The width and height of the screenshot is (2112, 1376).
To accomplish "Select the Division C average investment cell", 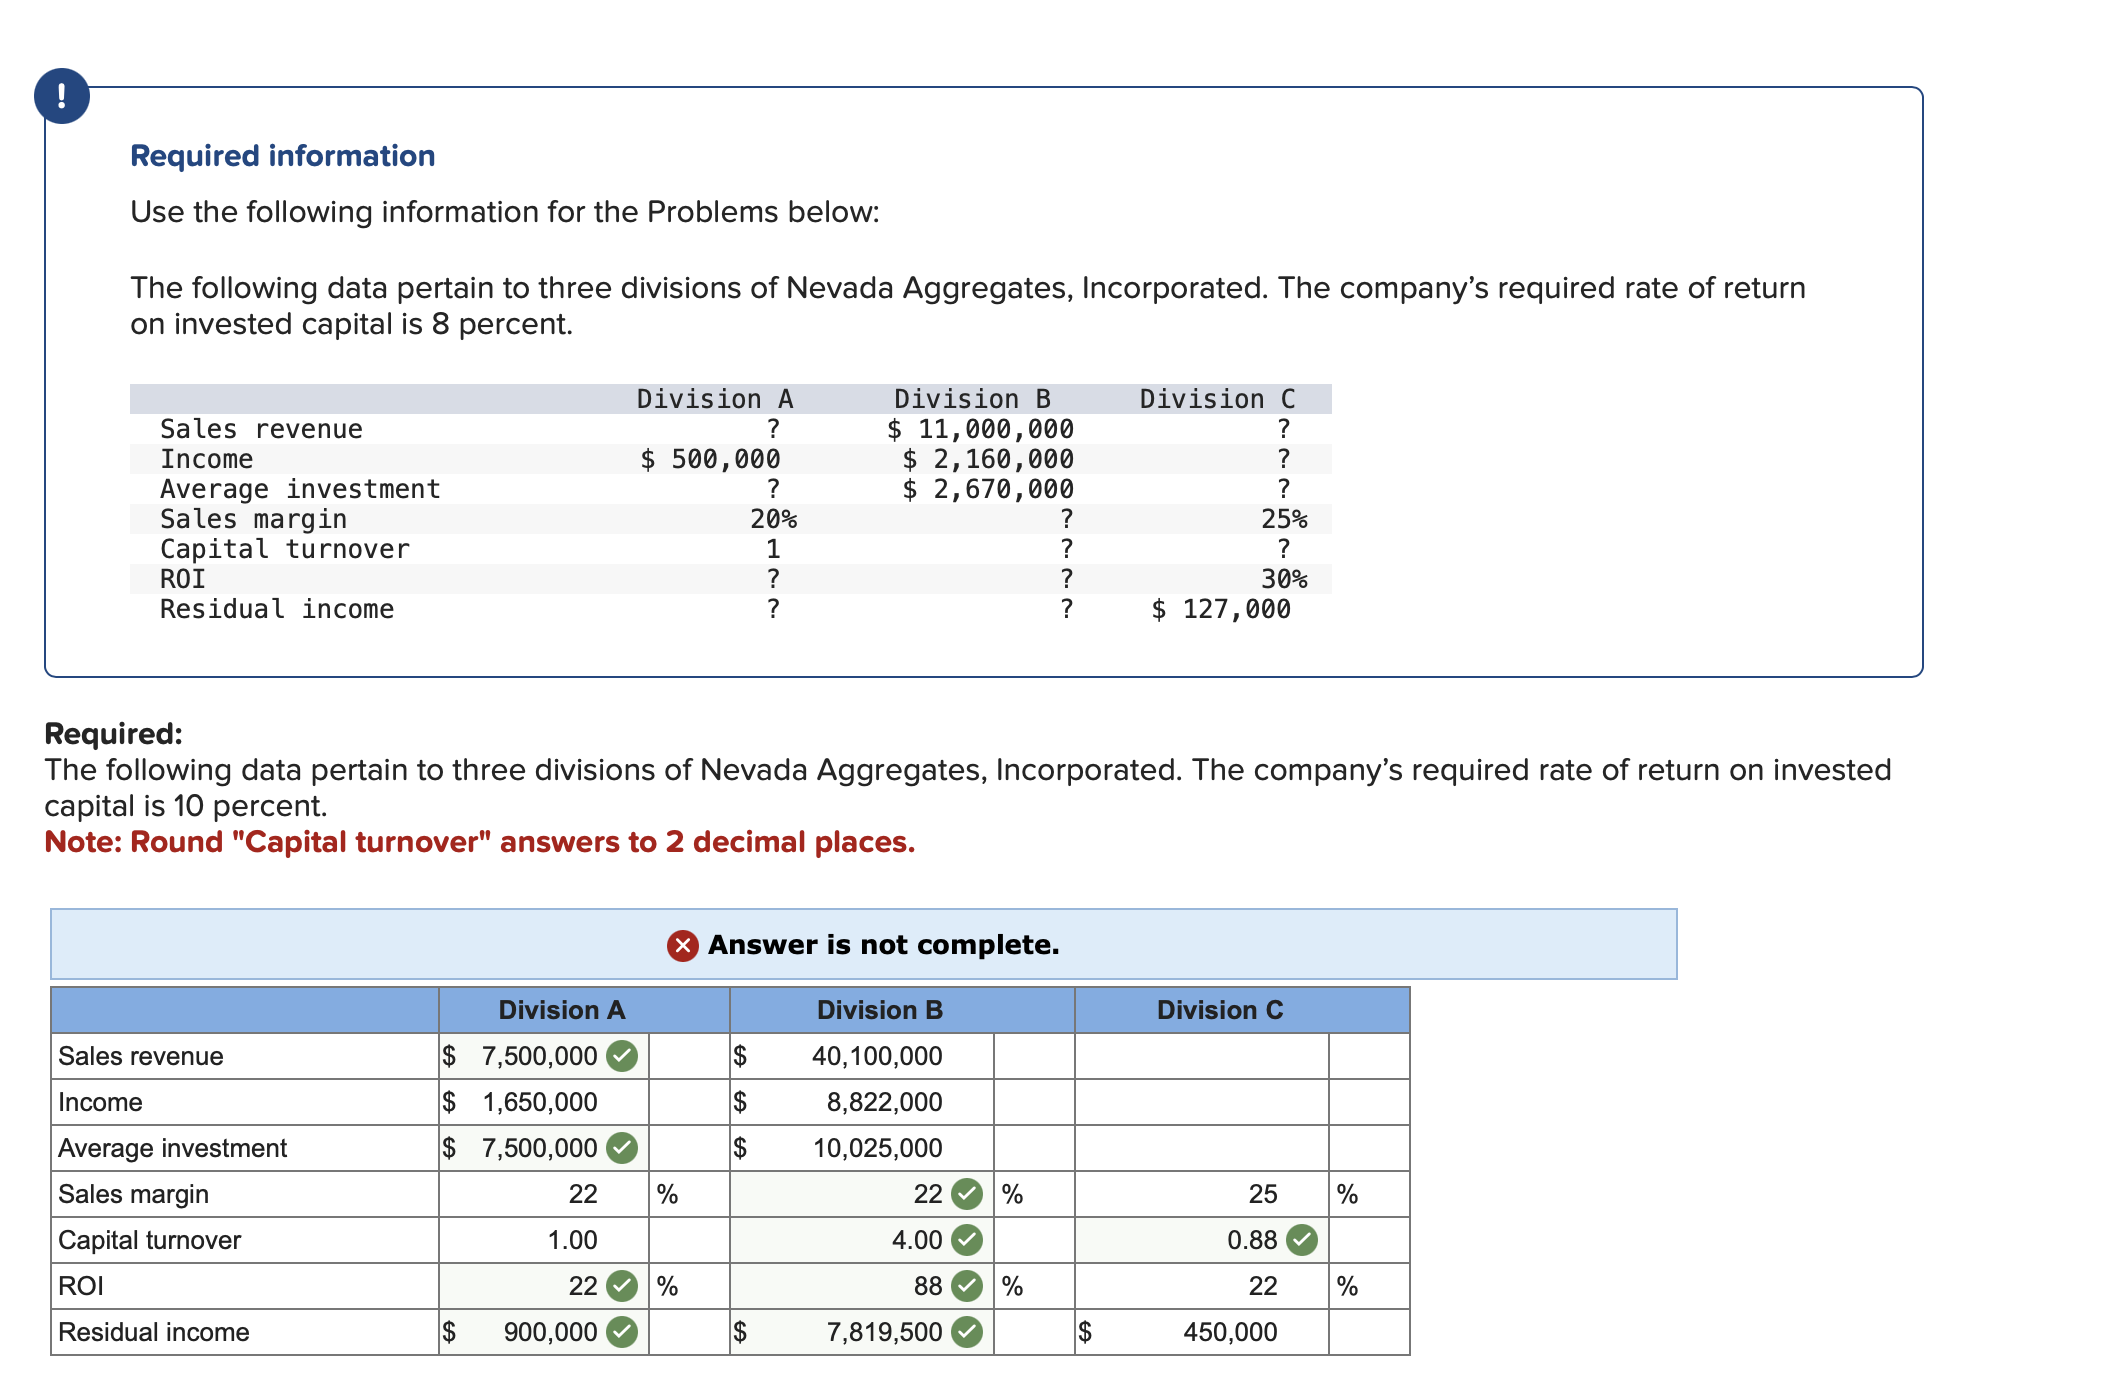I will pyautogui.click(x=1200, y=1147).
